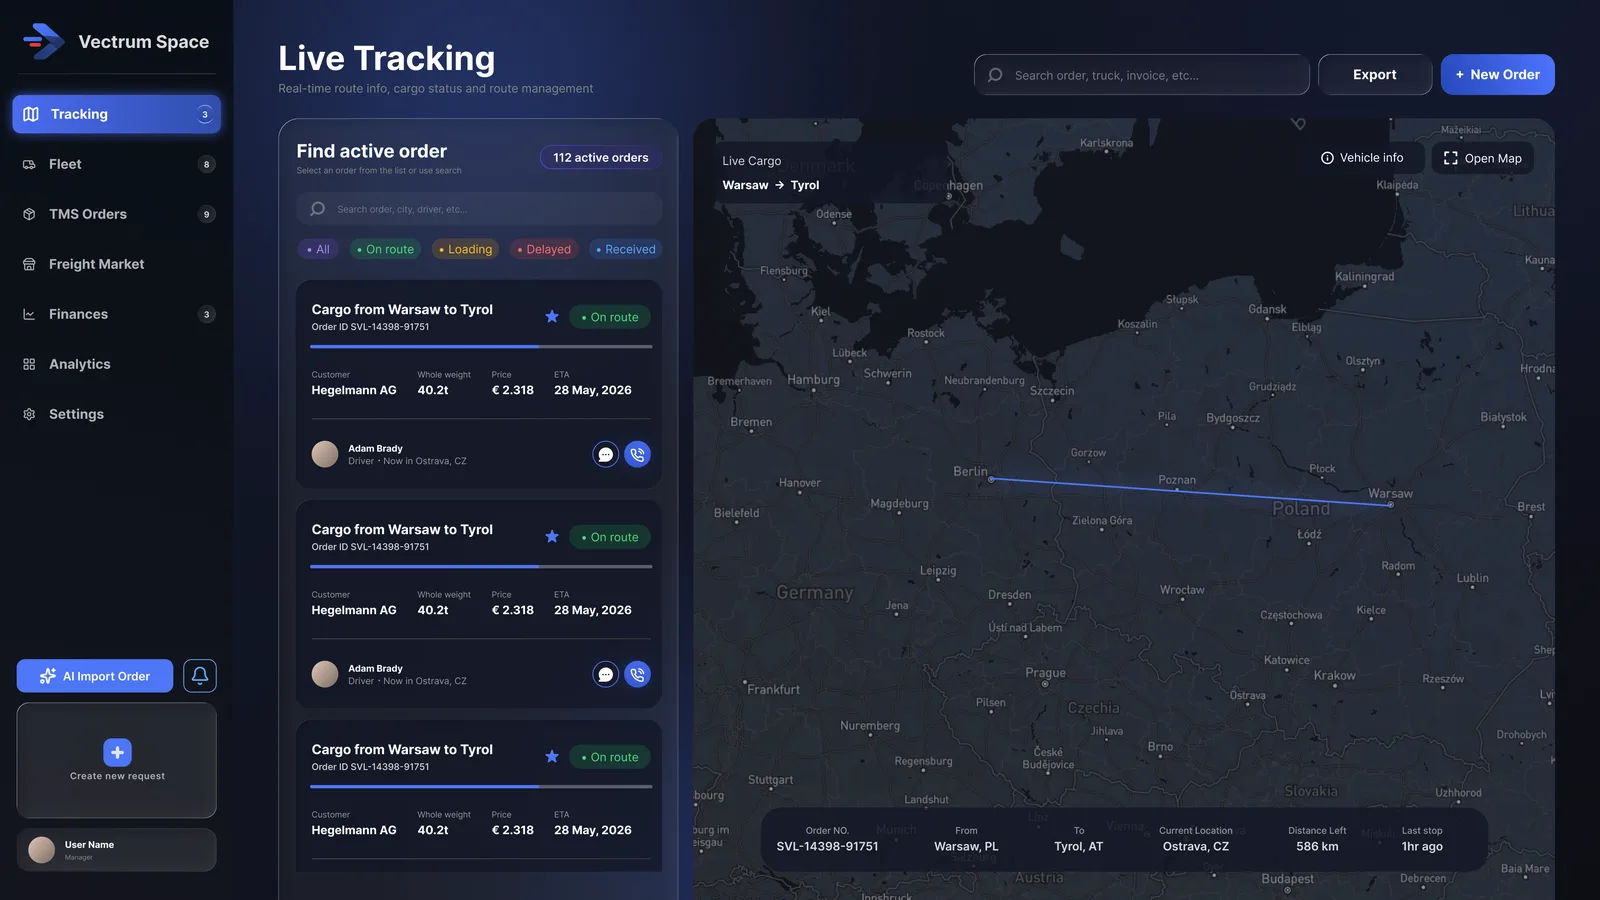The width and height of the screenshot is (1600, 900).
Task: Click the "586 km" distance left value
Action: pos(1317,847)
